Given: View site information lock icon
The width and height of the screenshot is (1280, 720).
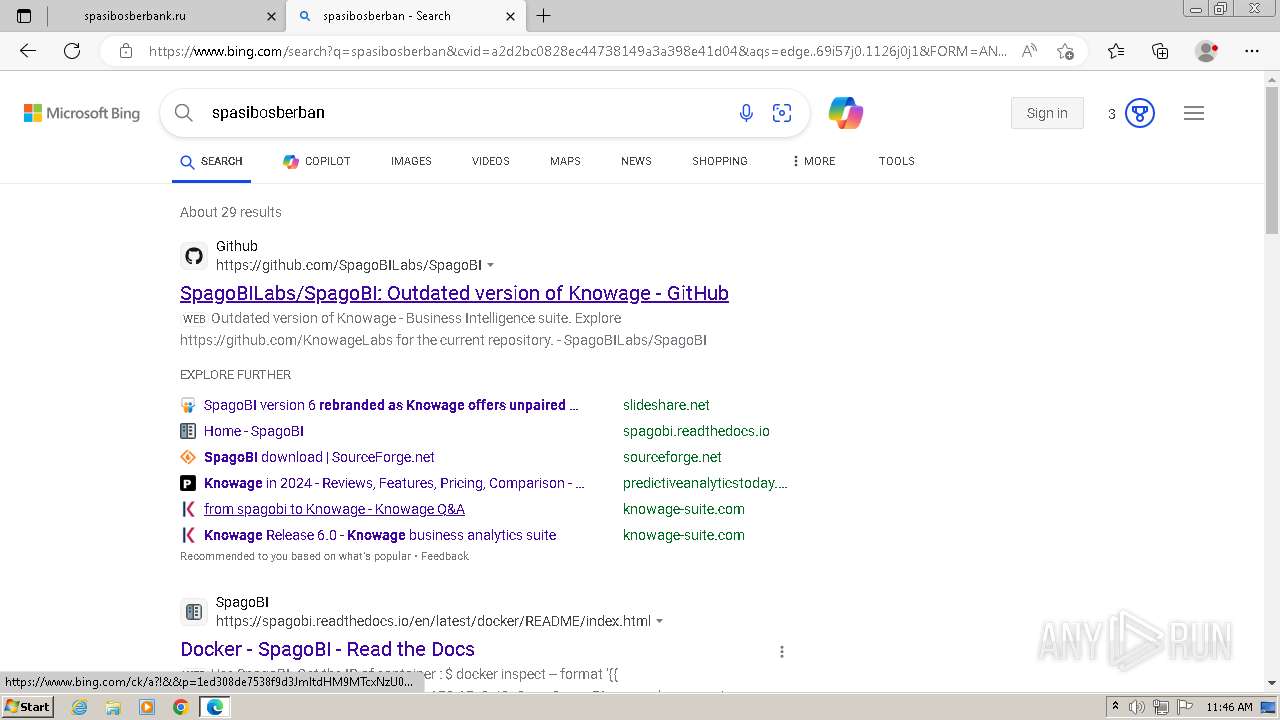Looking at the screenshot, I should point(126,51).
